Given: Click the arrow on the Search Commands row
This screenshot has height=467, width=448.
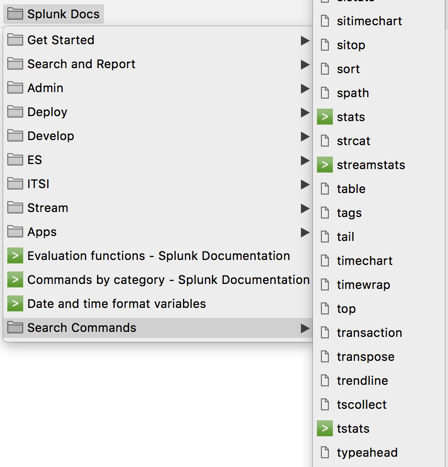Looking at the screenshot, I should [305, 328].
